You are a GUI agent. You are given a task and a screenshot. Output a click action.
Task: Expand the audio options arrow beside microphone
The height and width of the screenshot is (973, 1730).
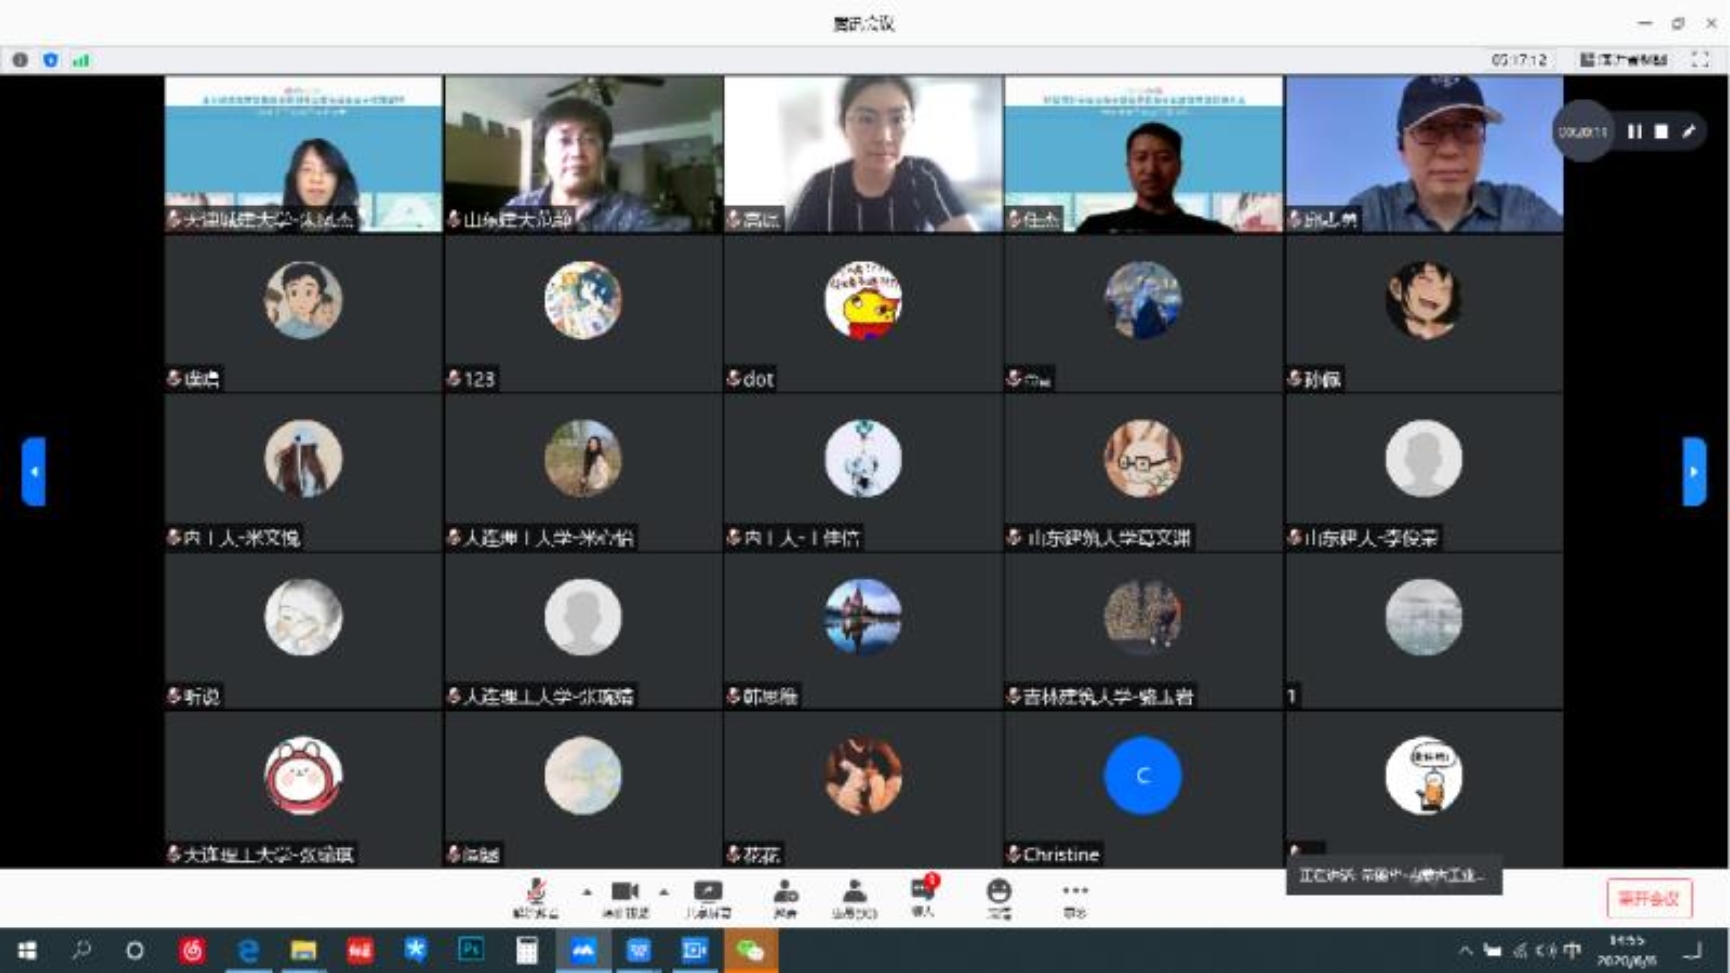tap(587, 891)
